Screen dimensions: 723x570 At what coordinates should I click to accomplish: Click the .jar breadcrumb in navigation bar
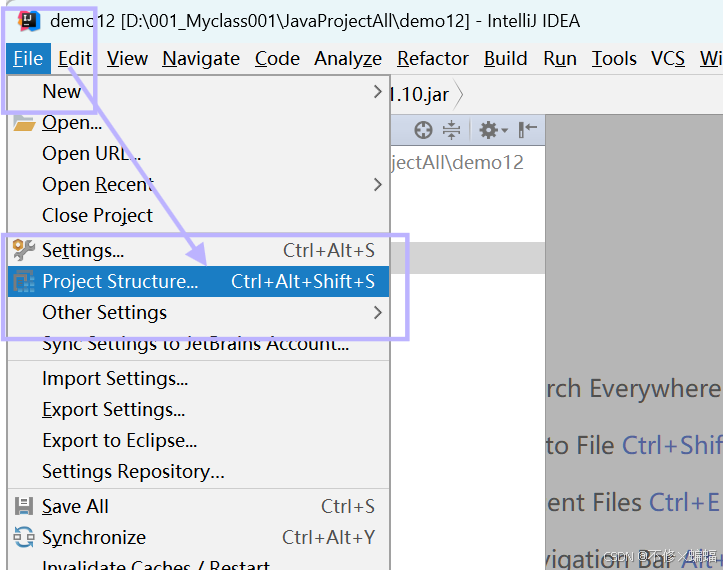tap(420, 95)
